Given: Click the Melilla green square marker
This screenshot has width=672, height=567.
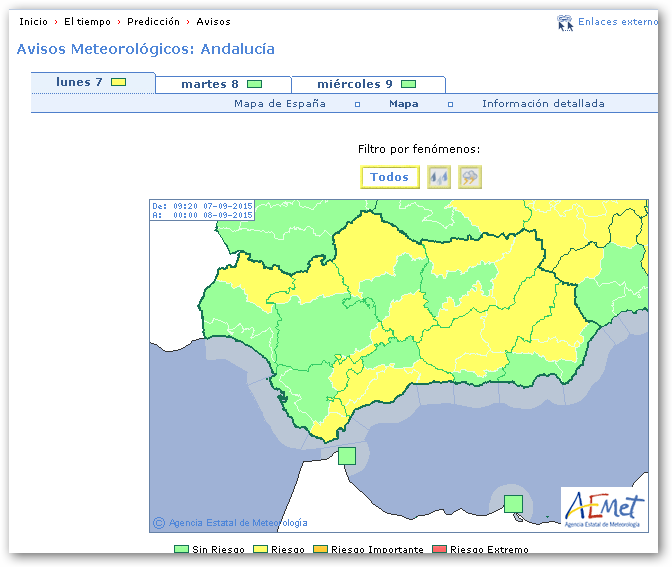Looking at the screenshot, I should tap(513, 503).
